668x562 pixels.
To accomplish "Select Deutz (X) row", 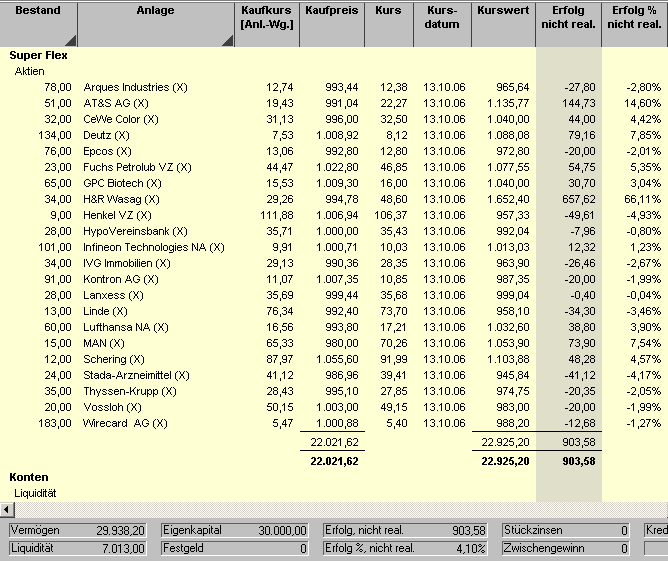I will [334, 135].
